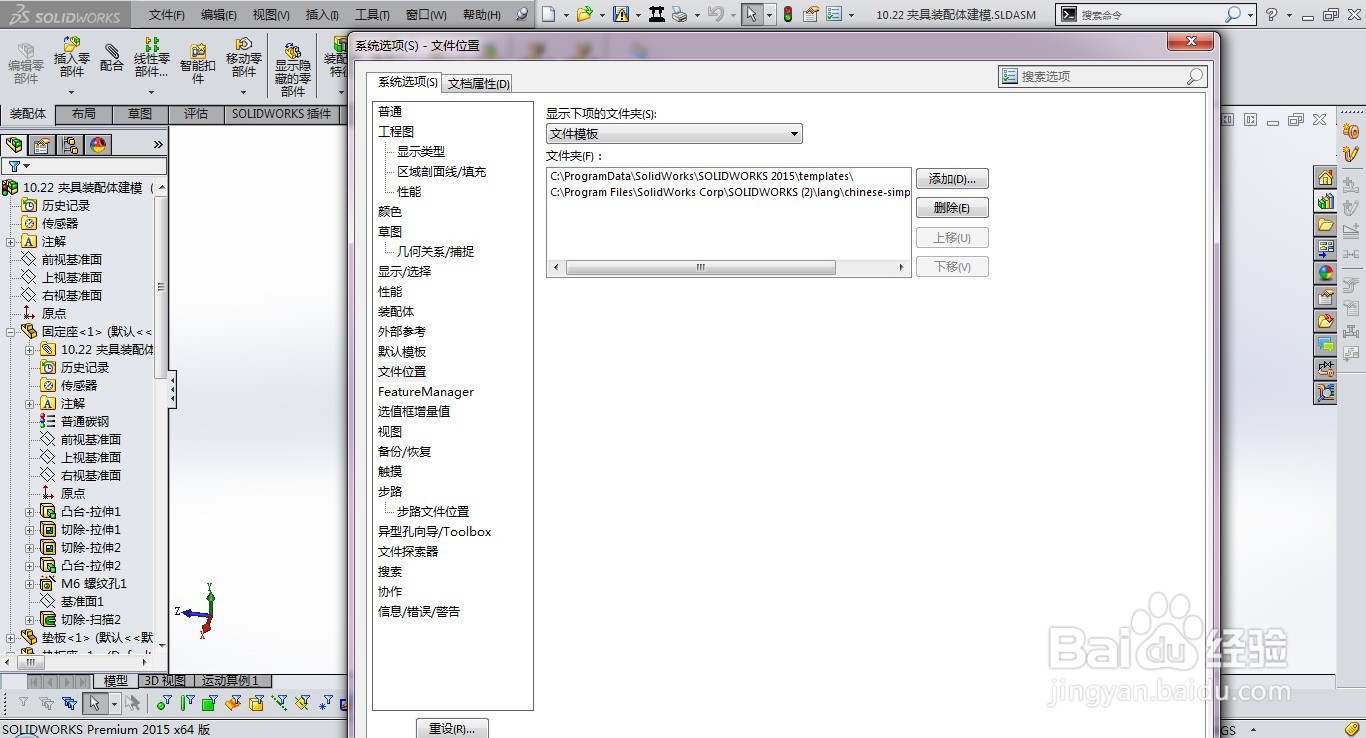
Task: Click the Rebuild traffic light icon
Action: tap(787, 14)
